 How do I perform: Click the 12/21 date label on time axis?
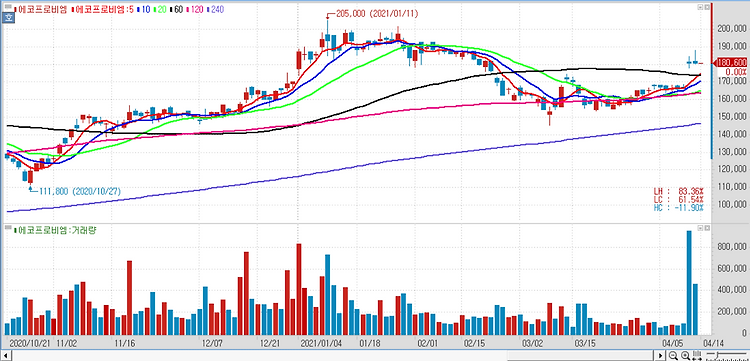tap(271, 343)
